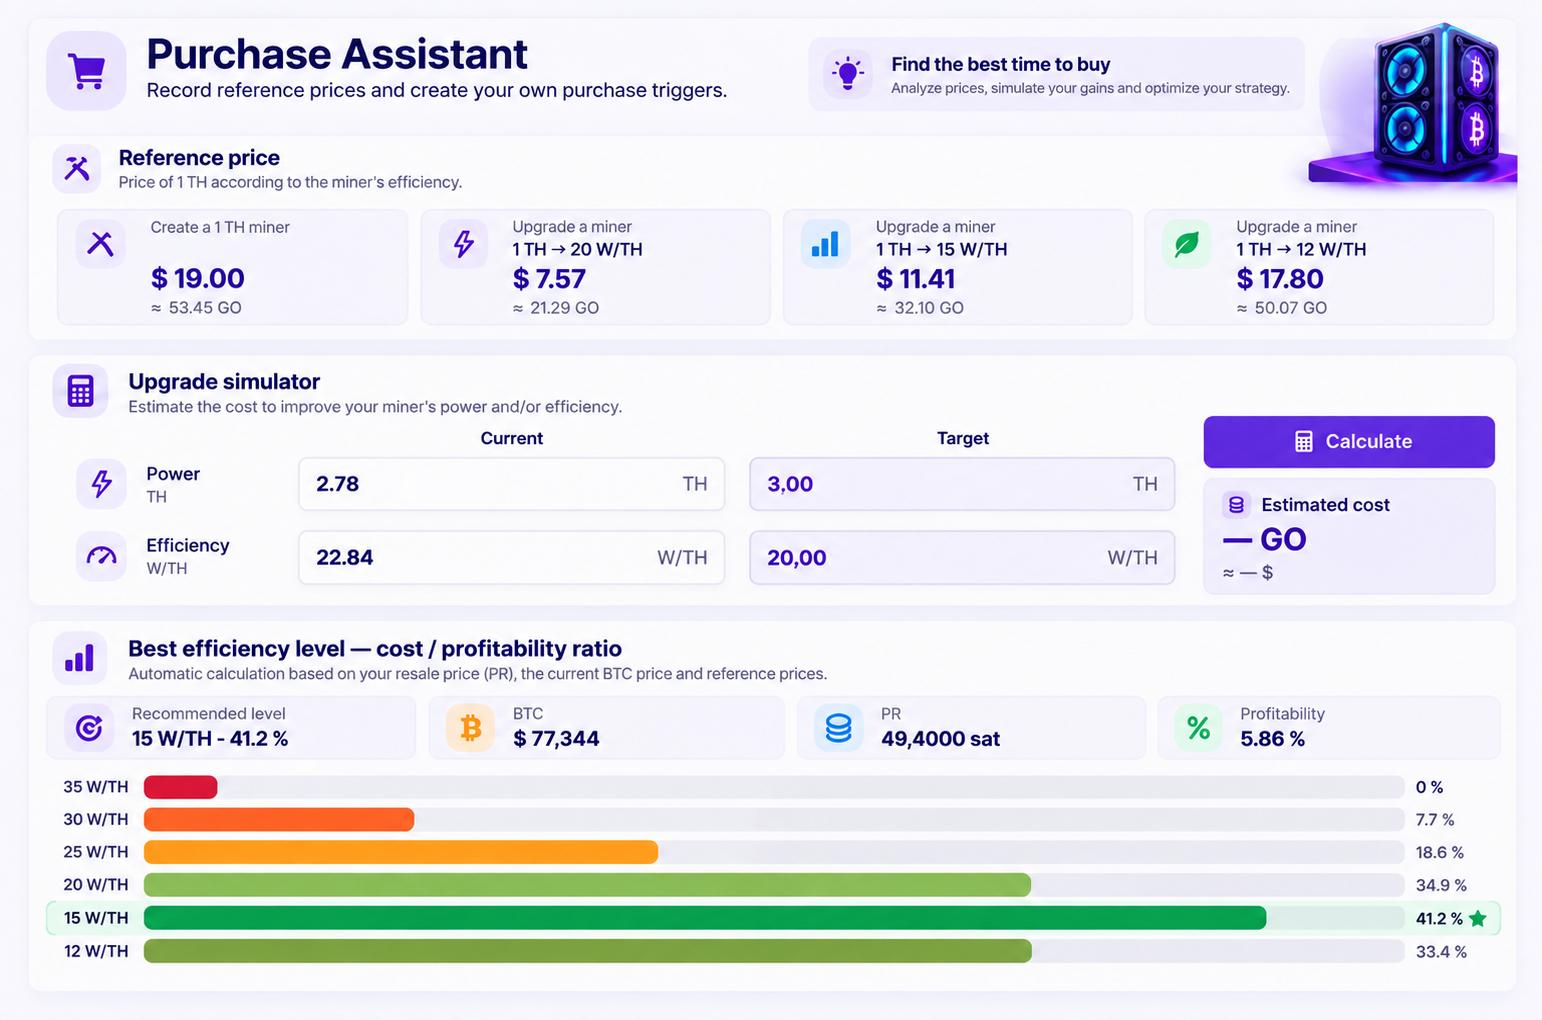Click the green star next to 41.2 %
1542x1020 pixels.
1478,918
